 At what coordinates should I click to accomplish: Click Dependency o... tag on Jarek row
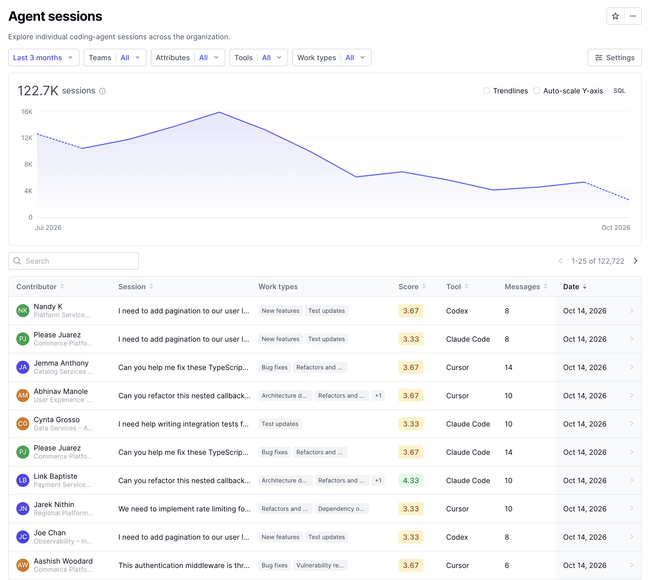click(x=341, y=509)
